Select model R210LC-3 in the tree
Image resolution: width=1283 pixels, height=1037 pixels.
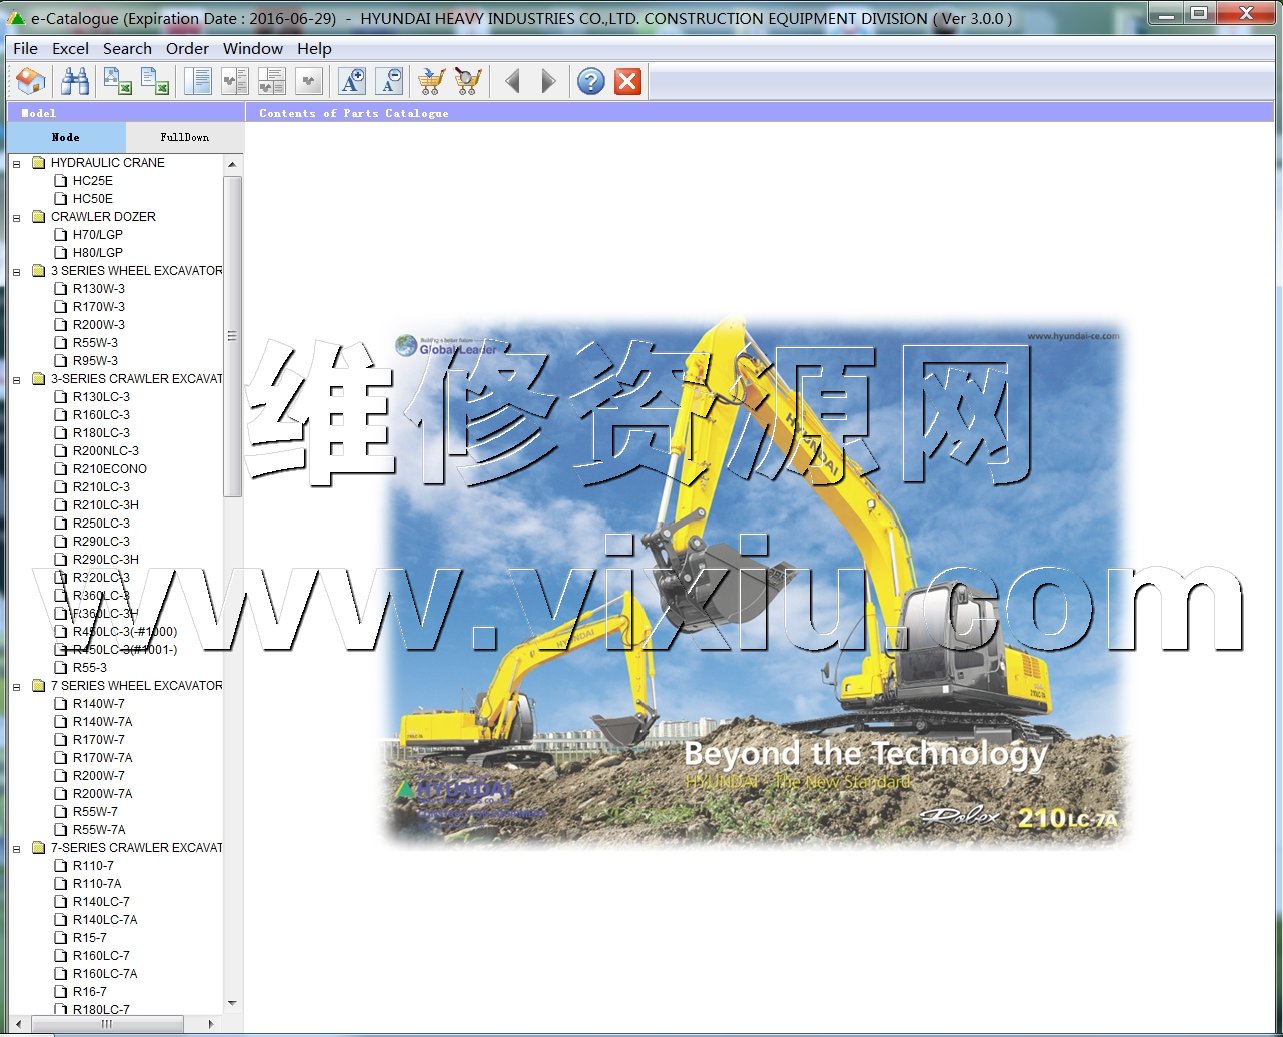(101, 487)
